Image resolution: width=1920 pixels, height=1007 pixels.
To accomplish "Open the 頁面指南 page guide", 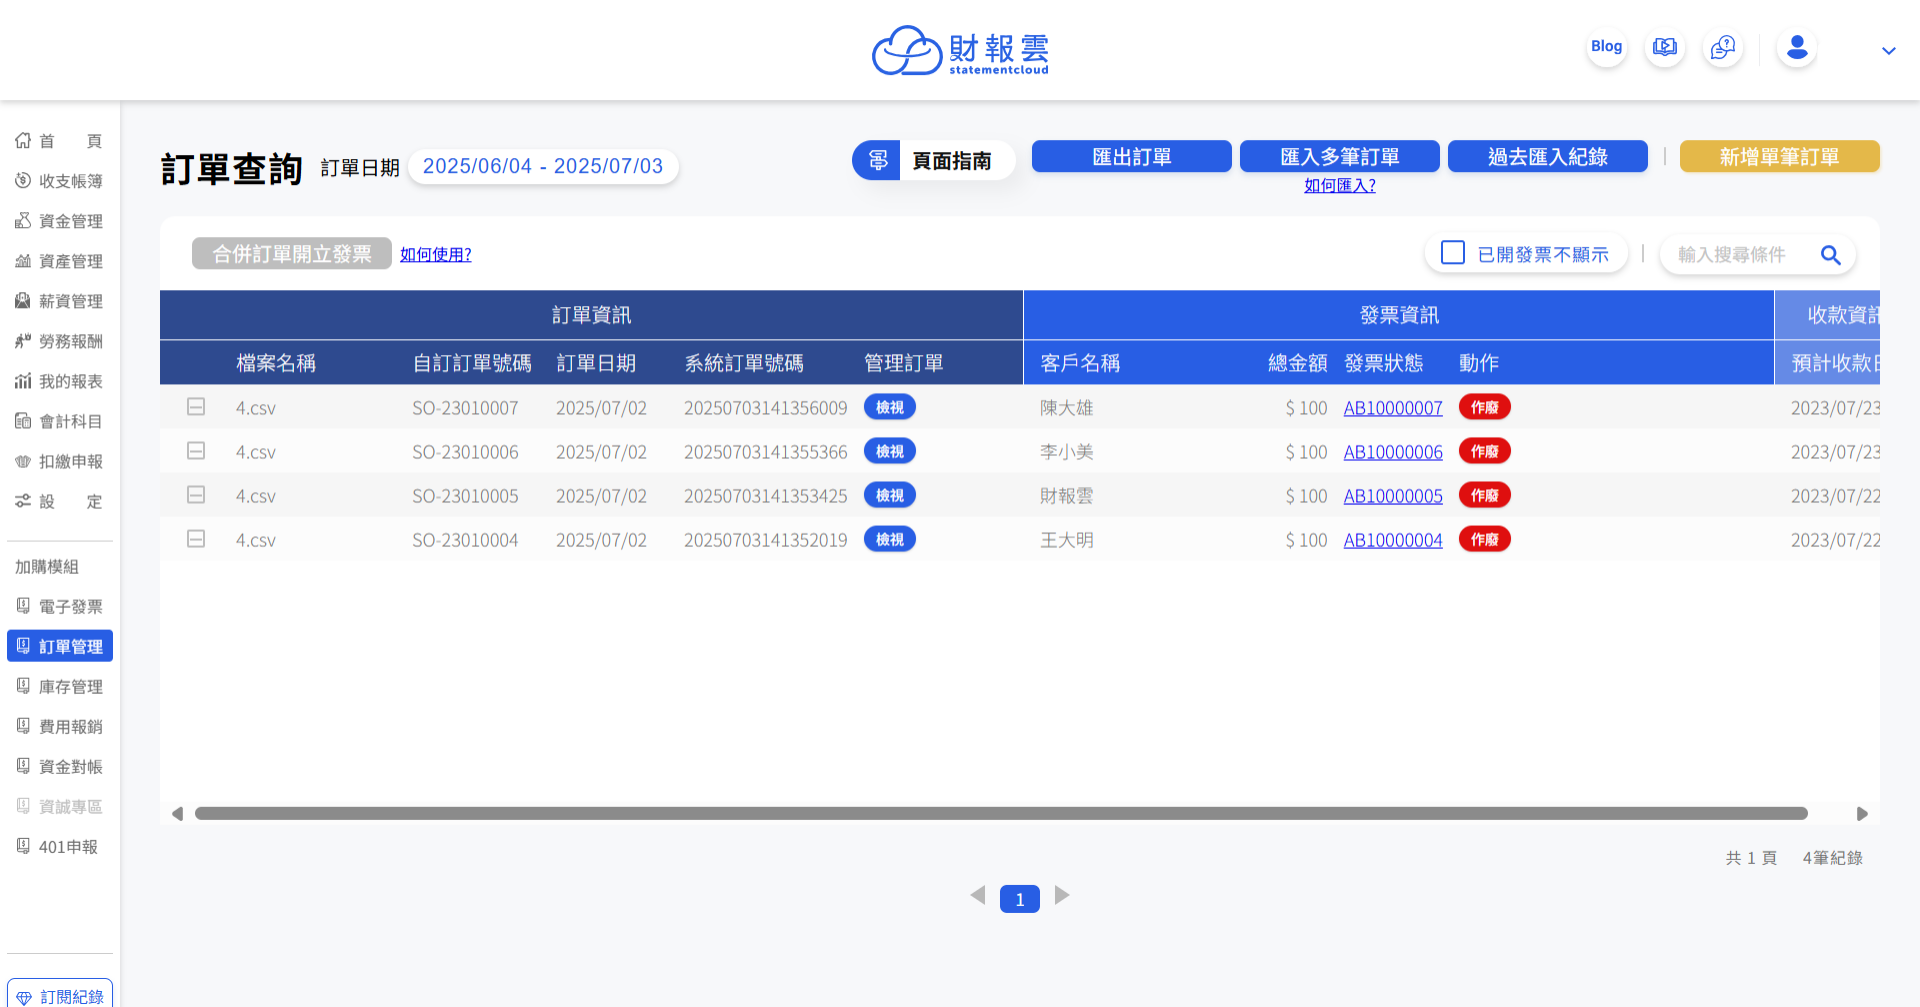I will coord(933,160).
